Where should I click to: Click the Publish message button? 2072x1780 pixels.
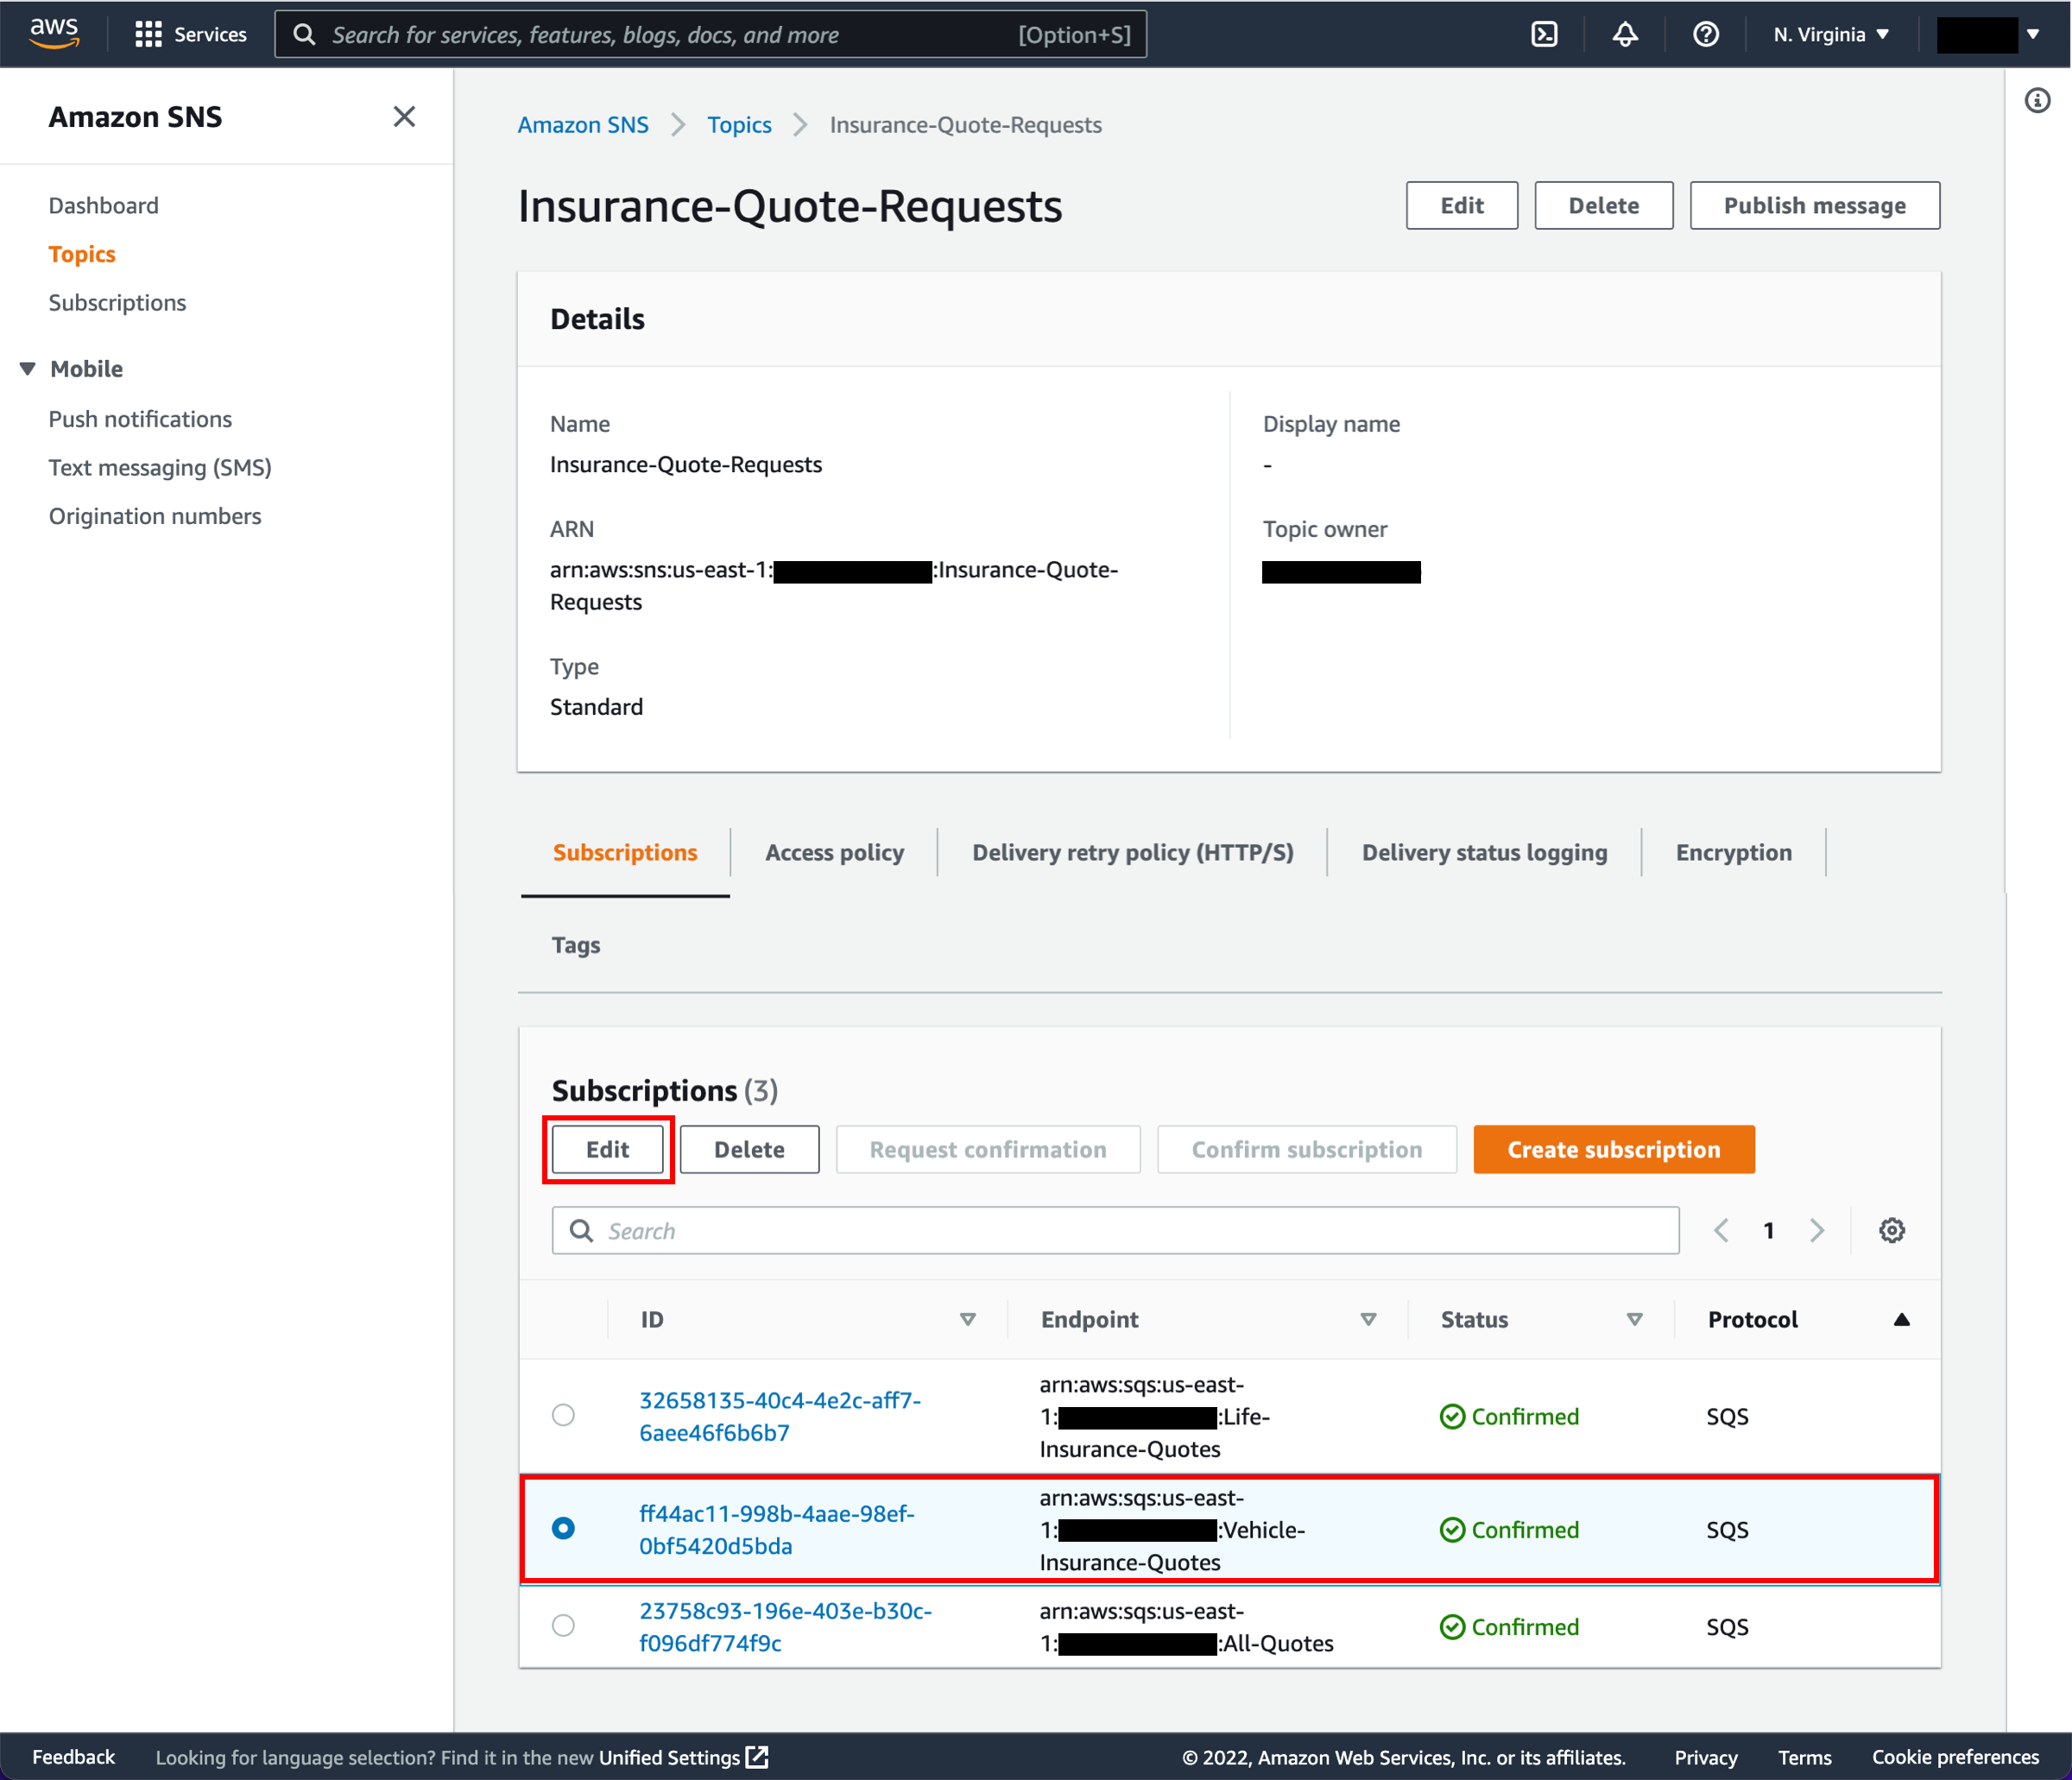tap(1813, 206)
